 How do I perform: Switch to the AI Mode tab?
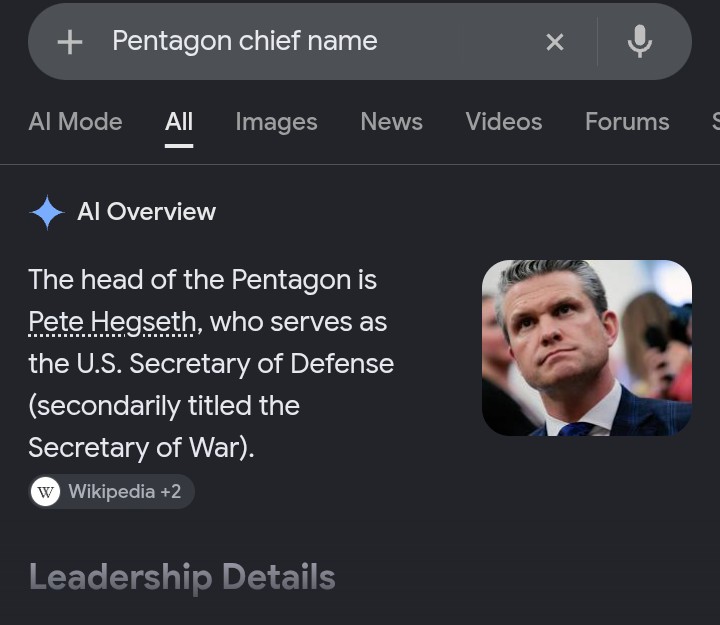(x=75, y=122)
